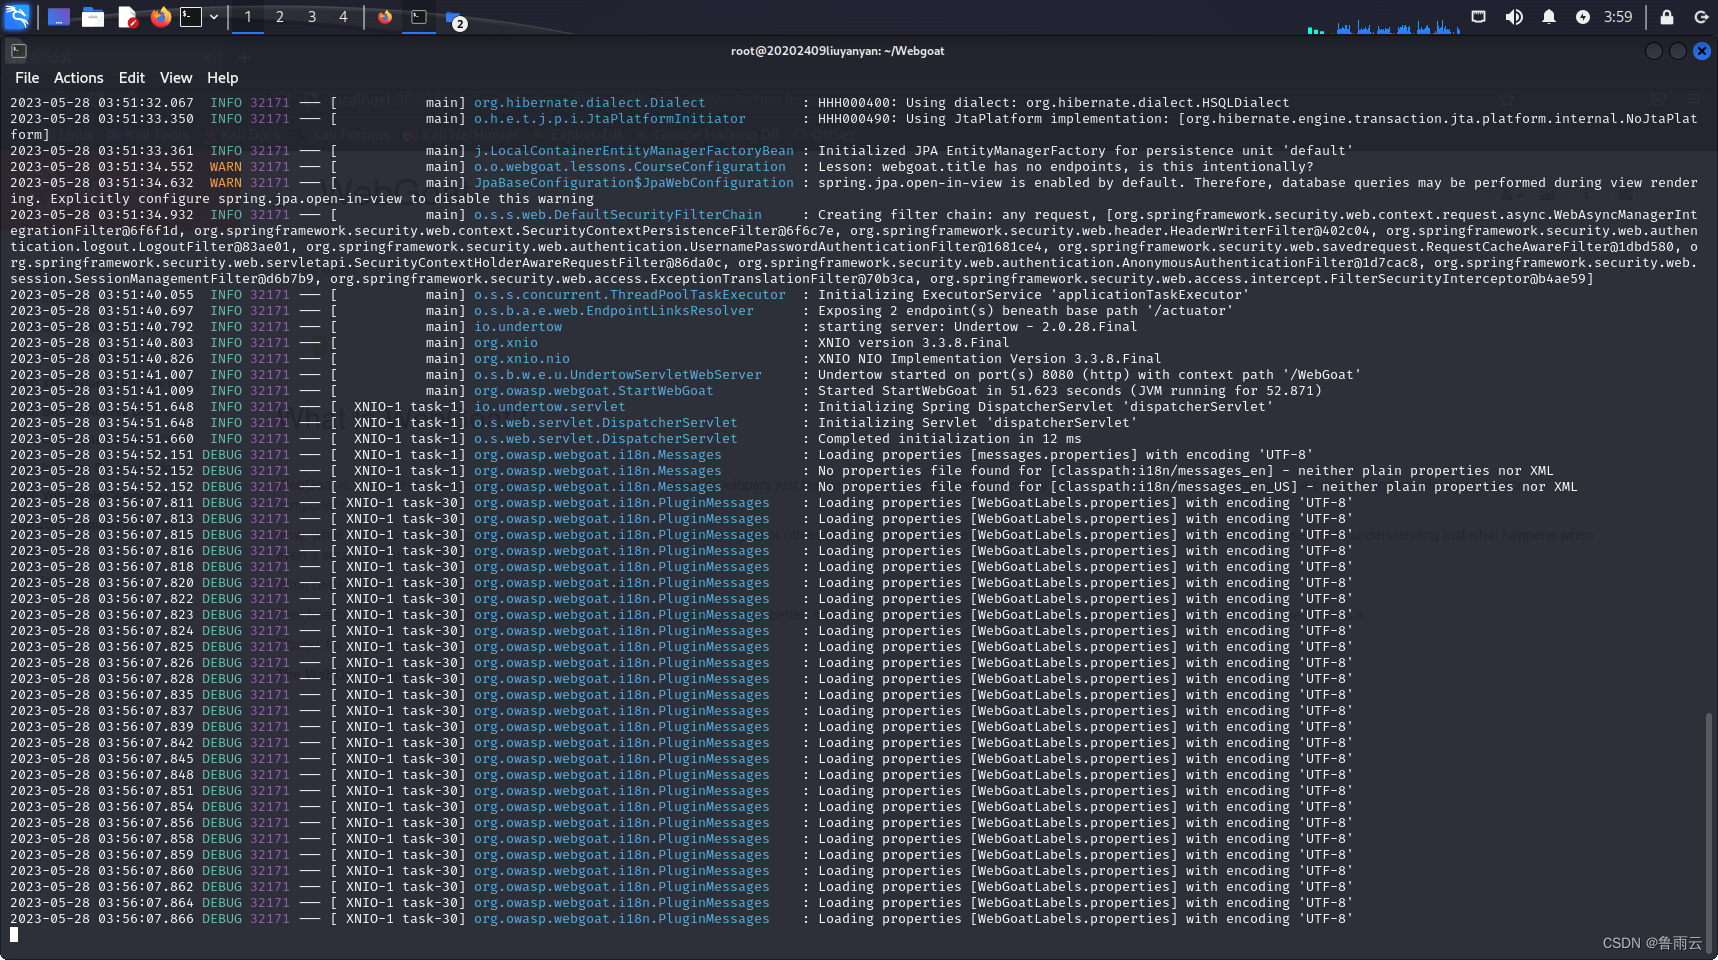Image resolution: width=1718 pixels, height=960 pixels.
Task: Maximize the terminal window
Action: point(1677,51)
